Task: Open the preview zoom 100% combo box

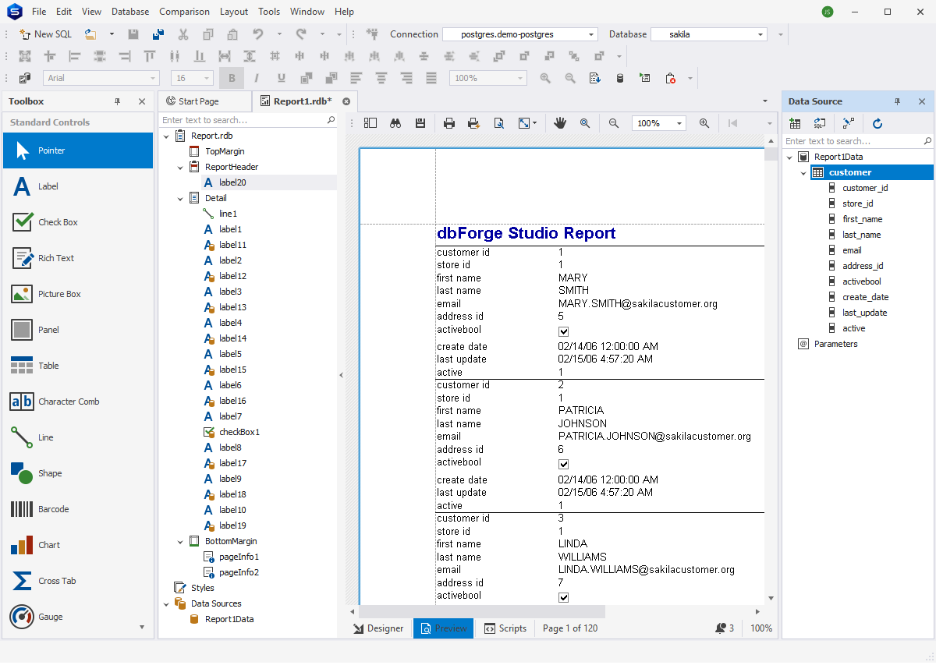Action: (x=659, y=123)
